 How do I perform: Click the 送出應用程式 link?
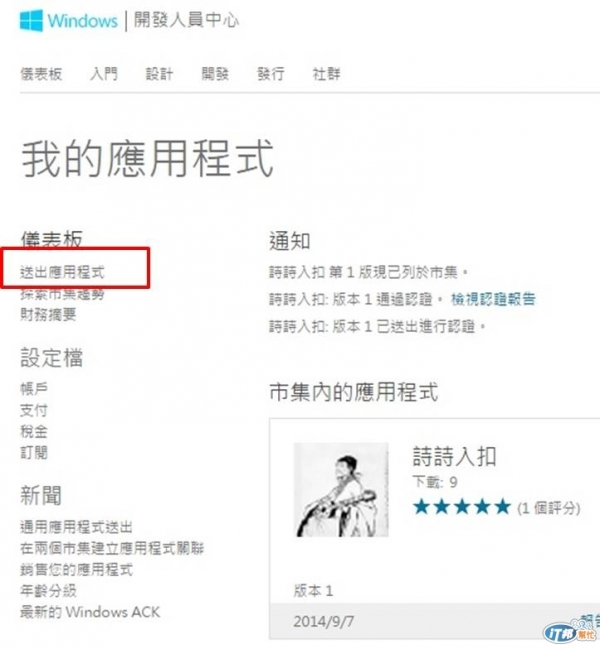(x=62, y=272)
